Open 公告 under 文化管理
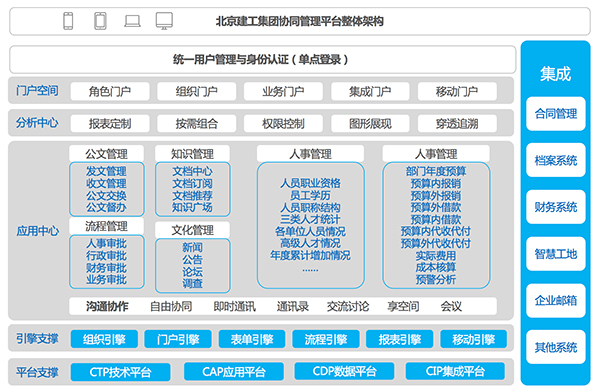Viewport: 600px width, 392px height. pos(192,260)
